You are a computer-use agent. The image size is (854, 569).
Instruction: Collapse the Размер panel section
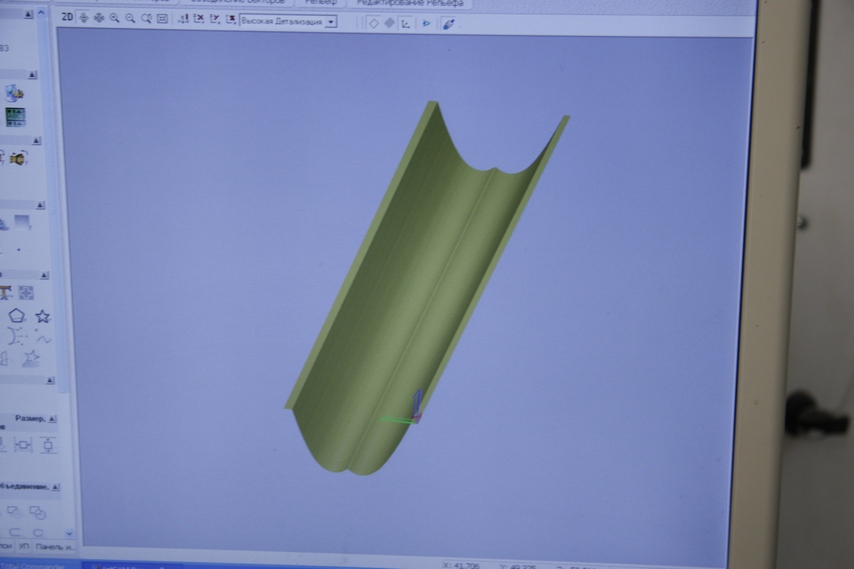coord(53,419)
